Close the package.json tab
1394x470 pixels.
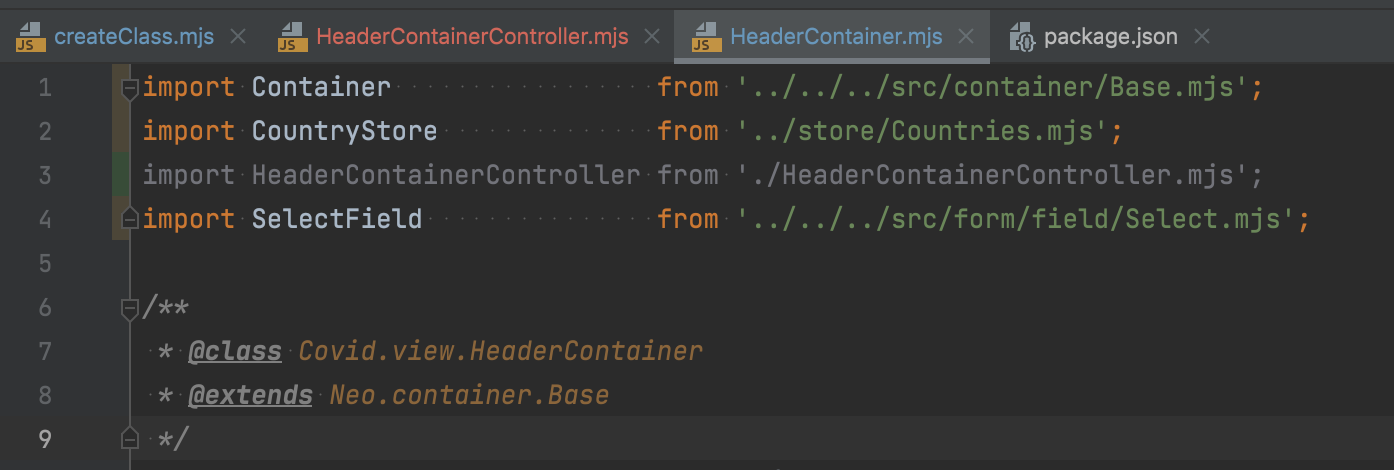pyautogui.click(x=1202, y=37)
